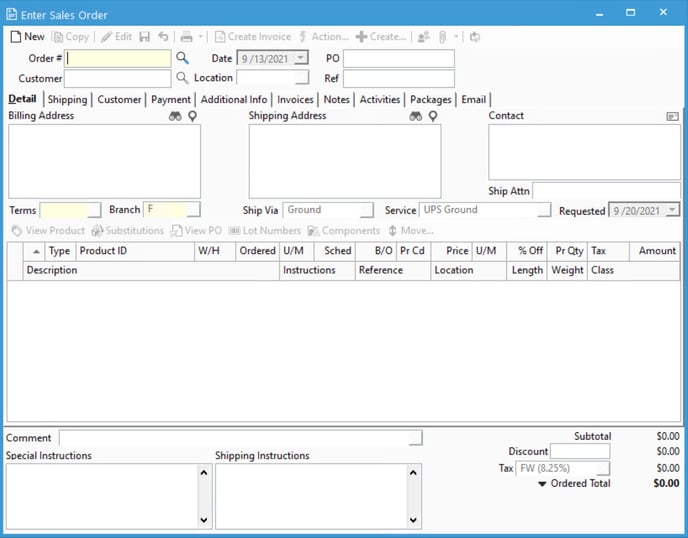Click Shipping Address map pin icon
This screenshot has width=688, height=538.
pyautogui.click(x=433, y=116)
